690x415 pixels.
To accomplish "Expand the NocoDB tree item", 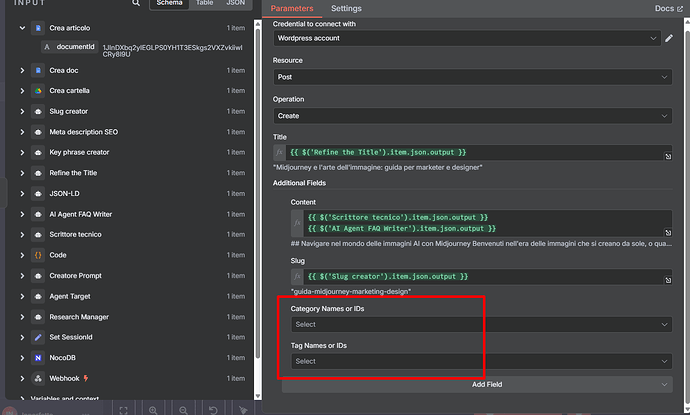I will click(x=22, y=358).
